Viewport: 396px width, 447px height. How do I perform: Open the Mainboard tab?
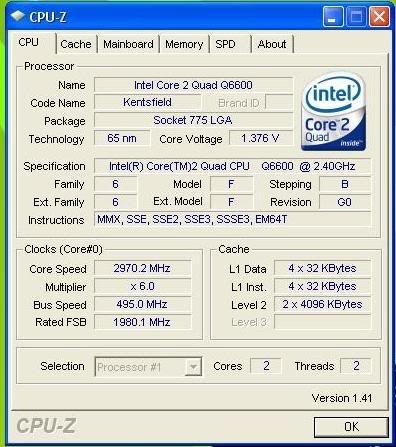point(128,44)
